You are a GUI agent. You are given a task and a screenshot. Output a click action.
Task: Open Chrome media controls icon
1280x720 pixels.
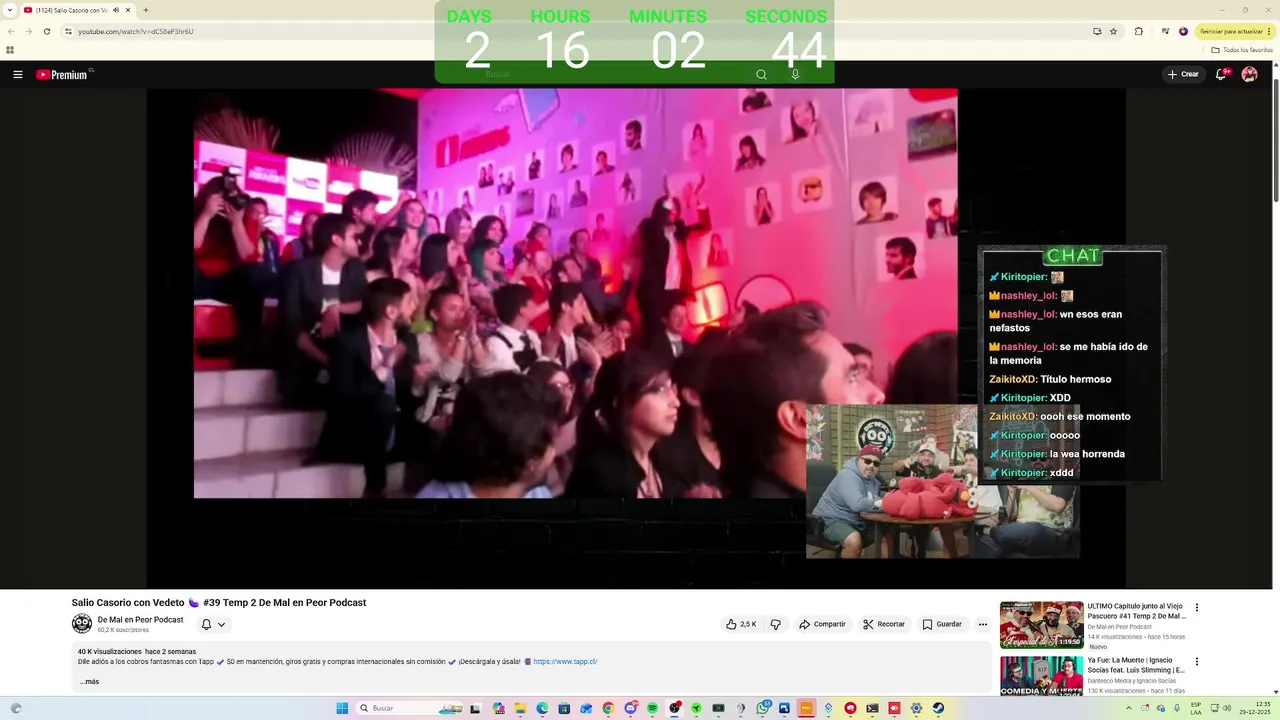pyautogui.click(x=1165, y=31)
